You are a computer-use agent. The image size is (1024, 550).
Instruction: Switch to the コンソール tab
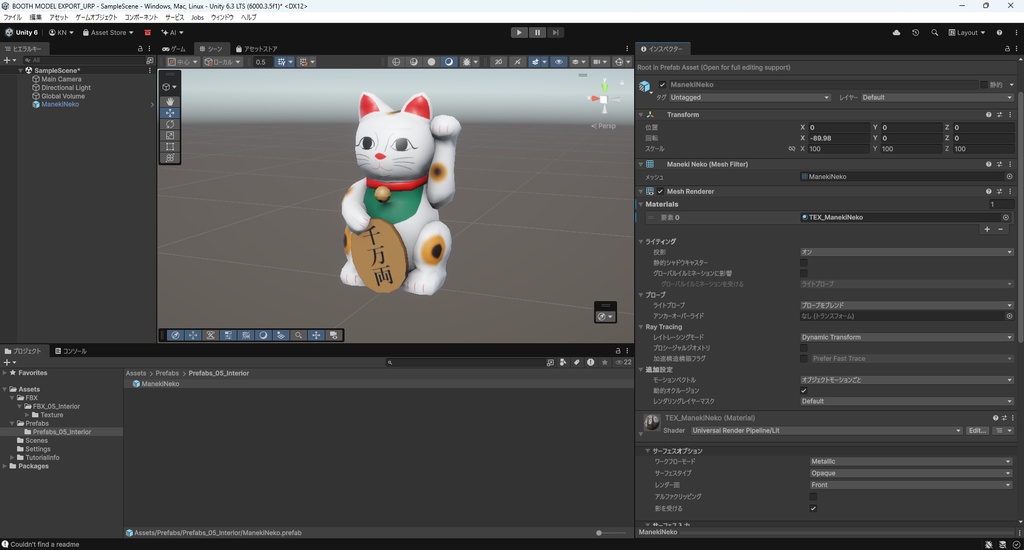point(71,351)
